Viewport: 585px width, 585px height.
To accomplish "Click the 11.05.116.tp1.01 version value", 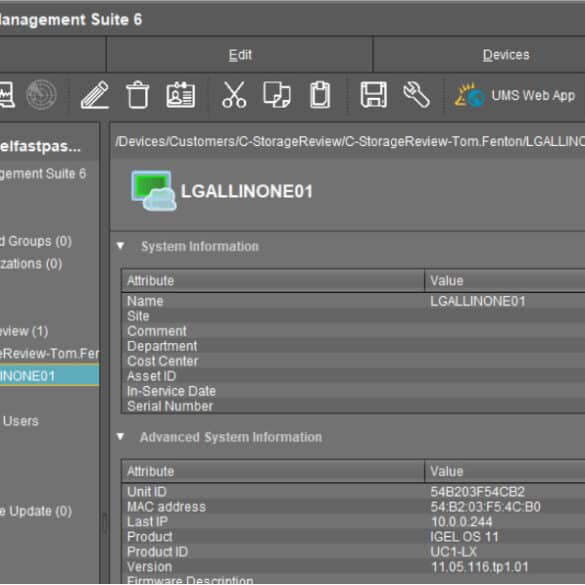I will coord(479,567).
